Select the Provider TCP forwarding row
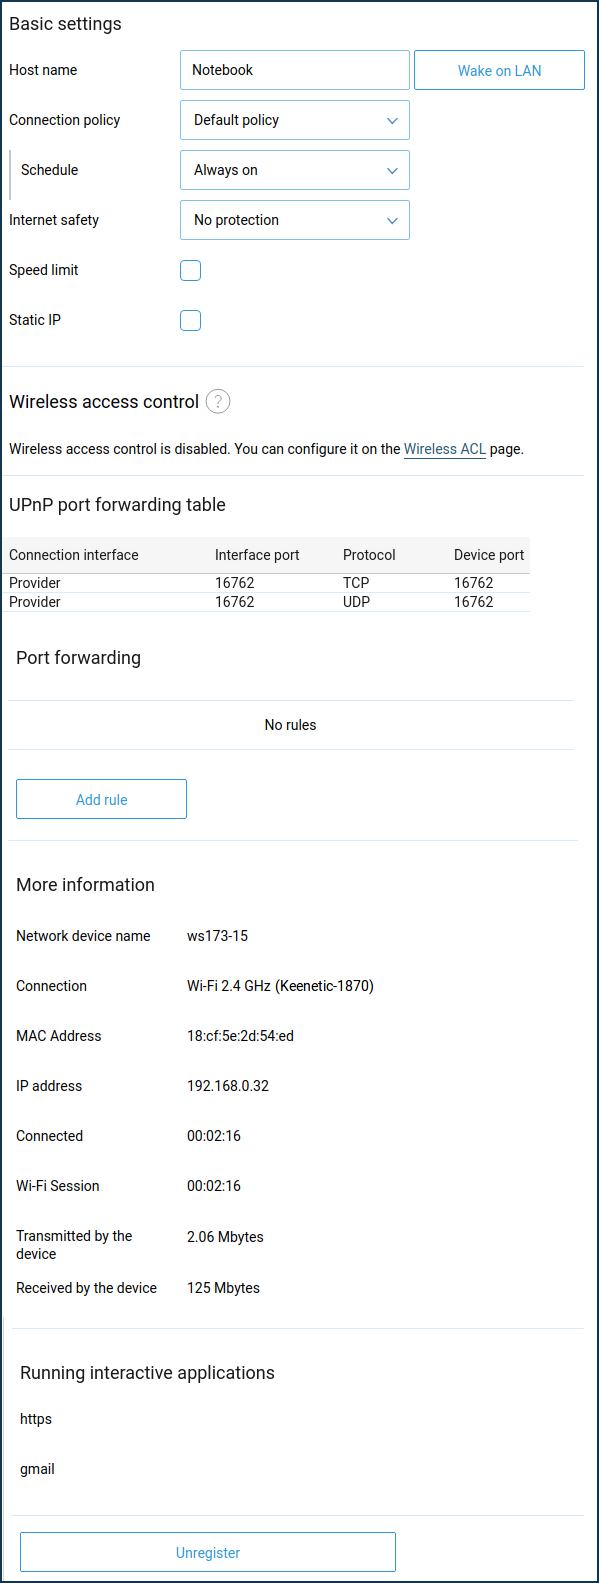Image resolution: width=599 pixels, height=1583 pixels. pyautogui.click(x=266, y=583)
